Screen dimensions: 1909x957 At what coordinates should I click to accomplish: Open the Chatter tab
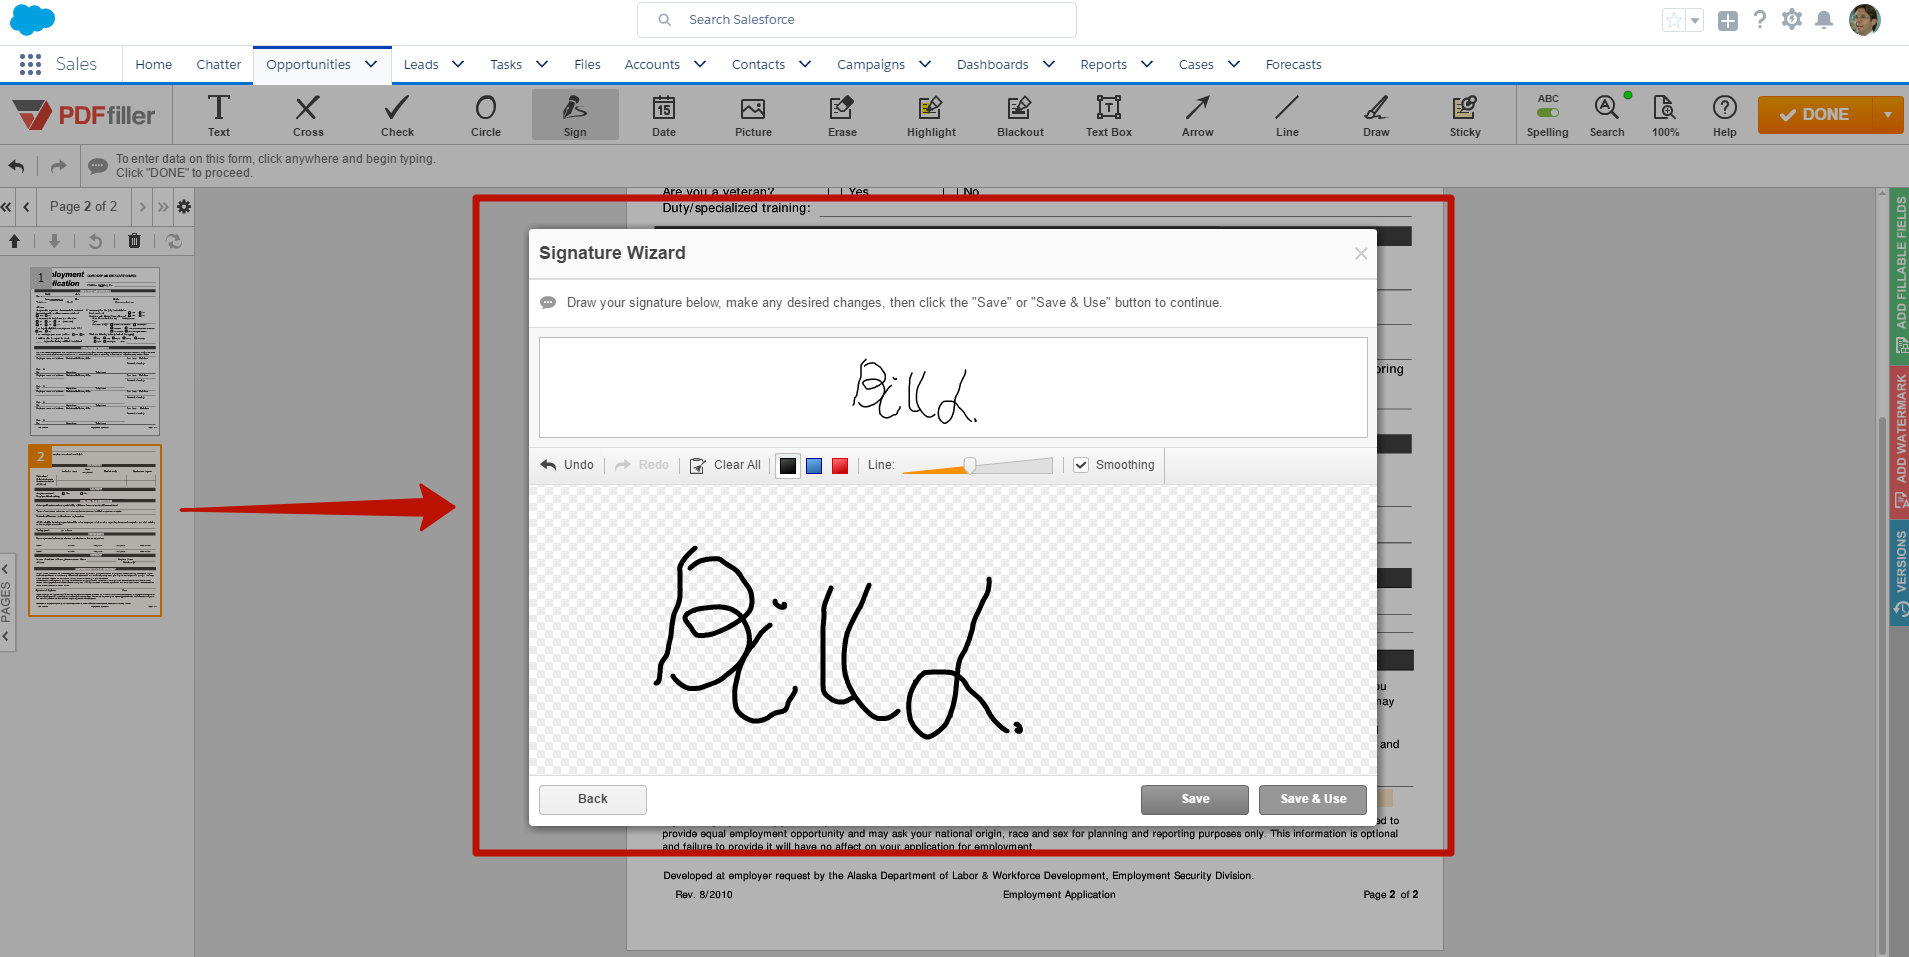tap(219, 64)
